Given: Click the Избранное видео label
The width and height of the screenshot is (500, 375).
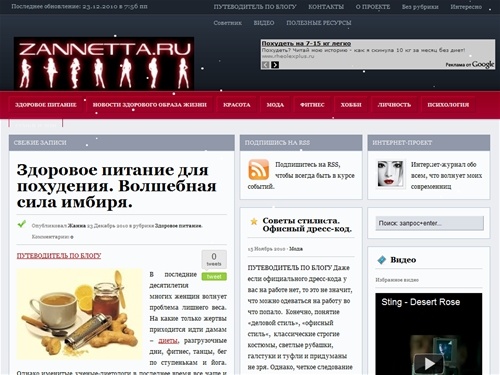Looking at the screenshot, I should (x=397, y=280).
